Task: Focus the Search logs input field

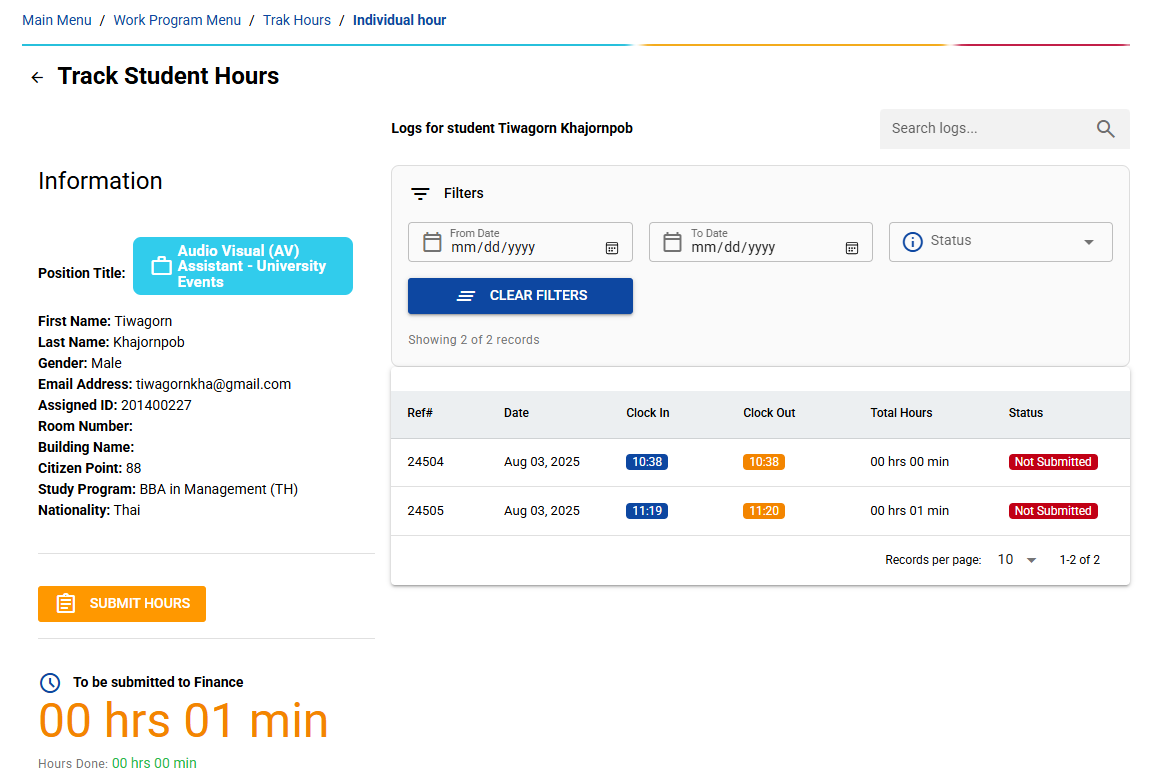Action: pos(985,129)
